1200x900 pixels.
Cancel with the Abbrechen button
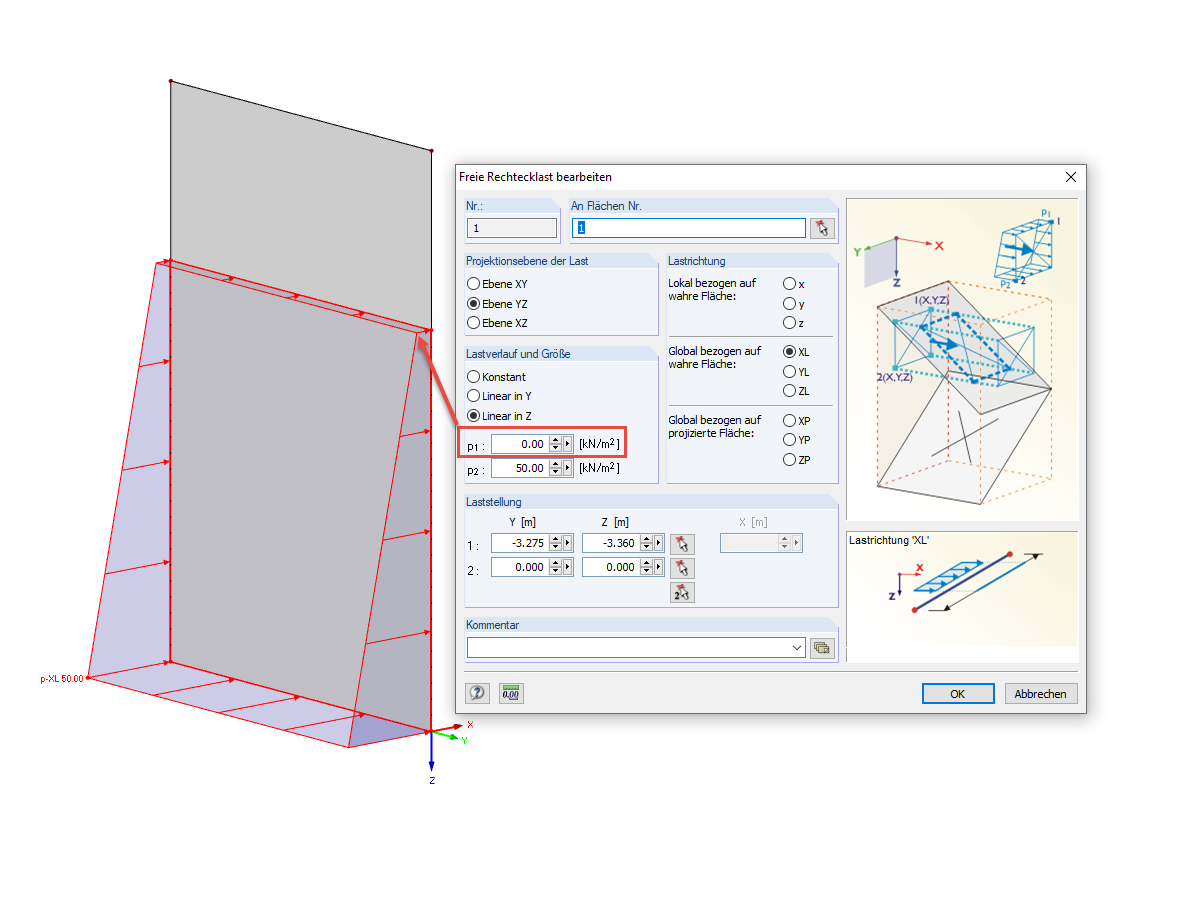(1040, 693)
